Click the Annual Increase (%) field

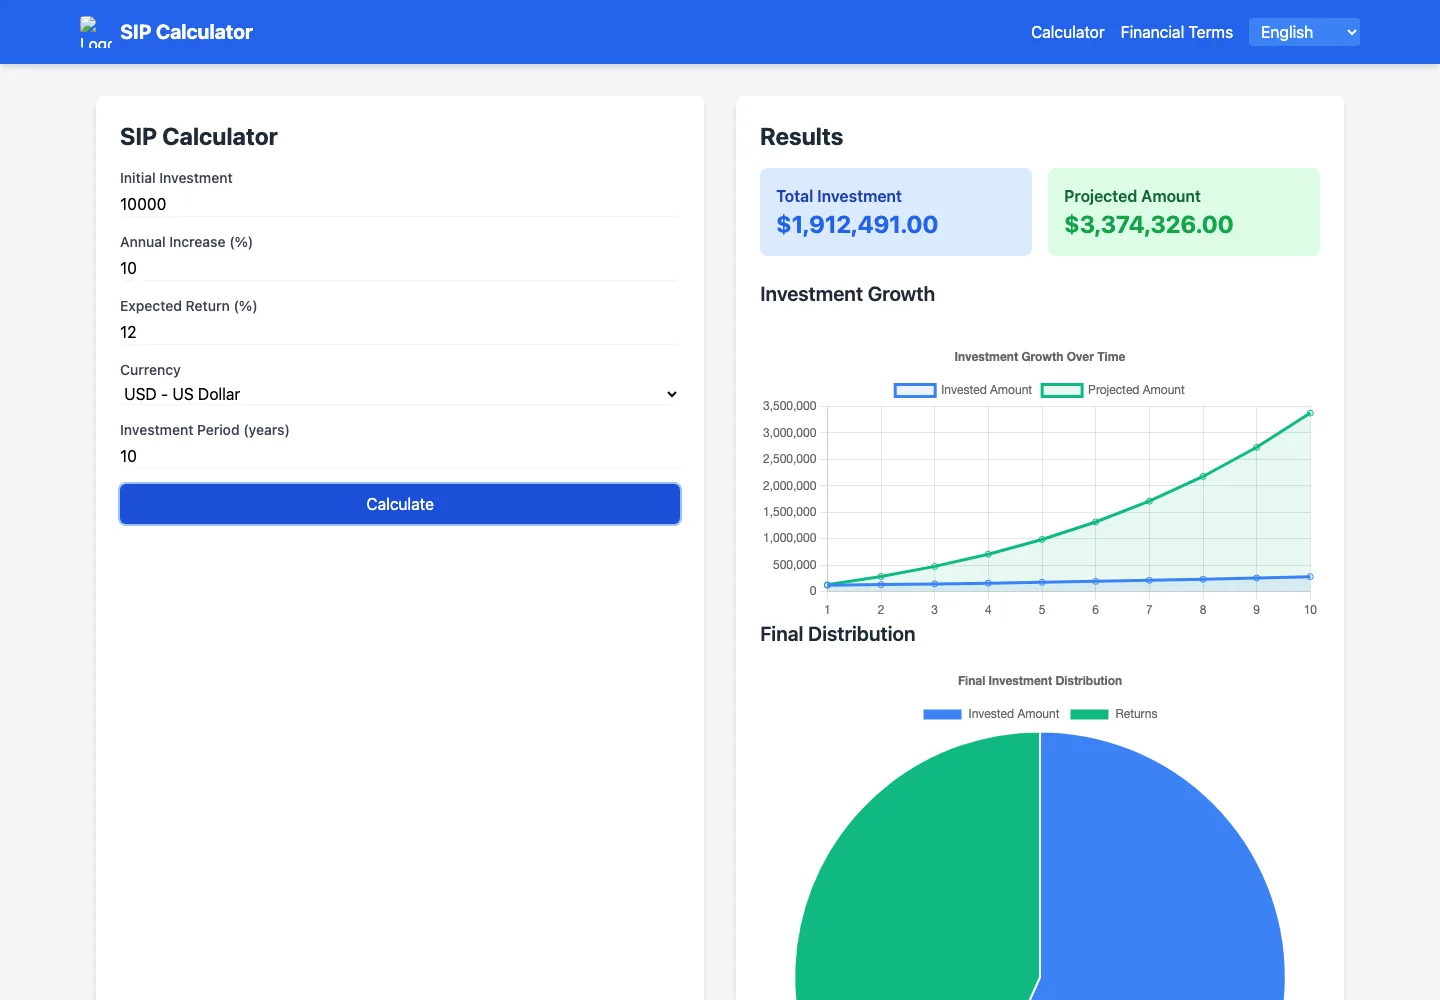point(399,268)
